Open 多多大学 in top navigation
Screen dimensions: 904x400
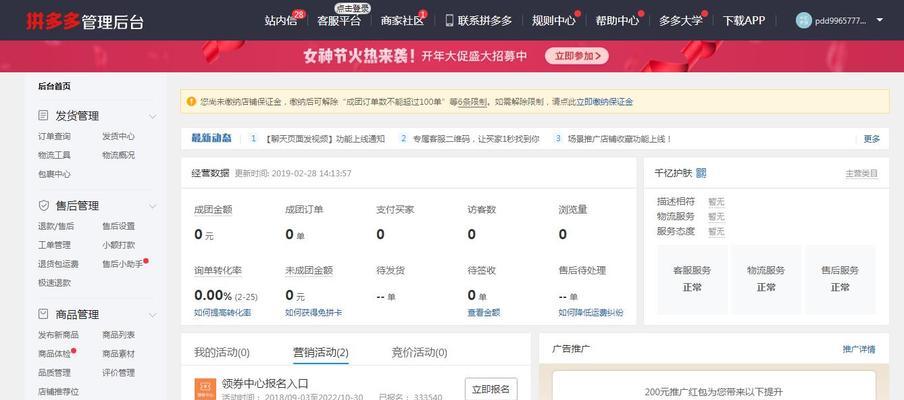click(x=681, y=20)
